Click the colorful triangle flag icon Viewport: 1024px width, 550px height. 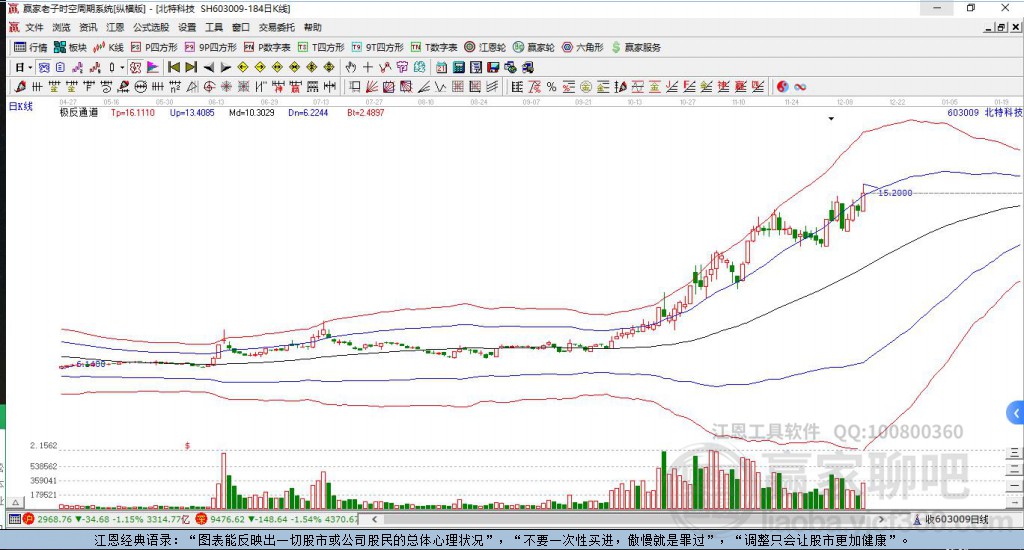click(152, 67)
